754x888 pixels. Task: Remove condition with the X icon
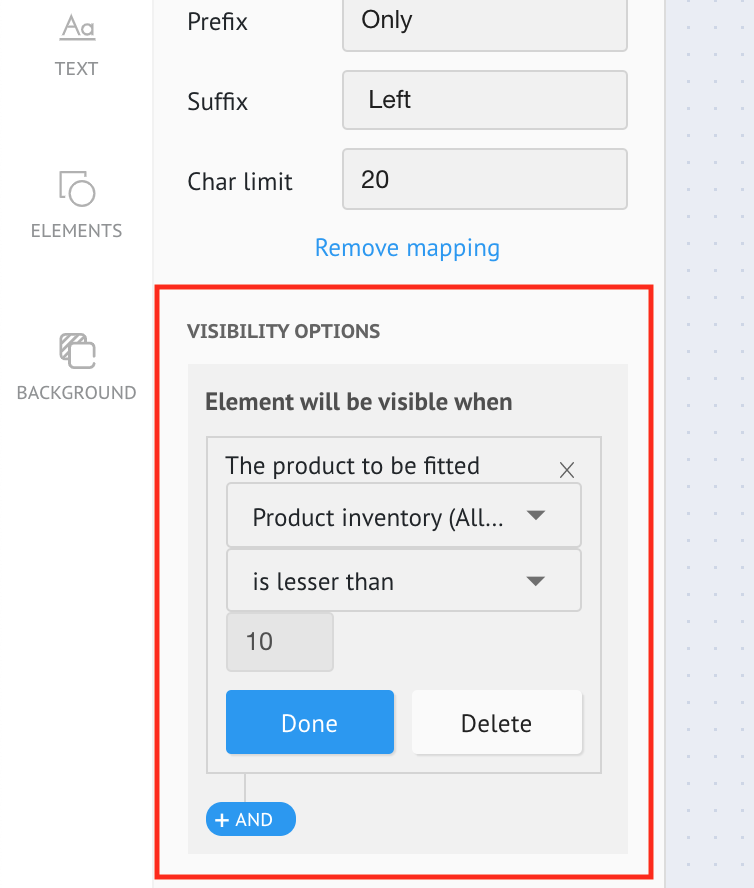[x=567, y=470]
